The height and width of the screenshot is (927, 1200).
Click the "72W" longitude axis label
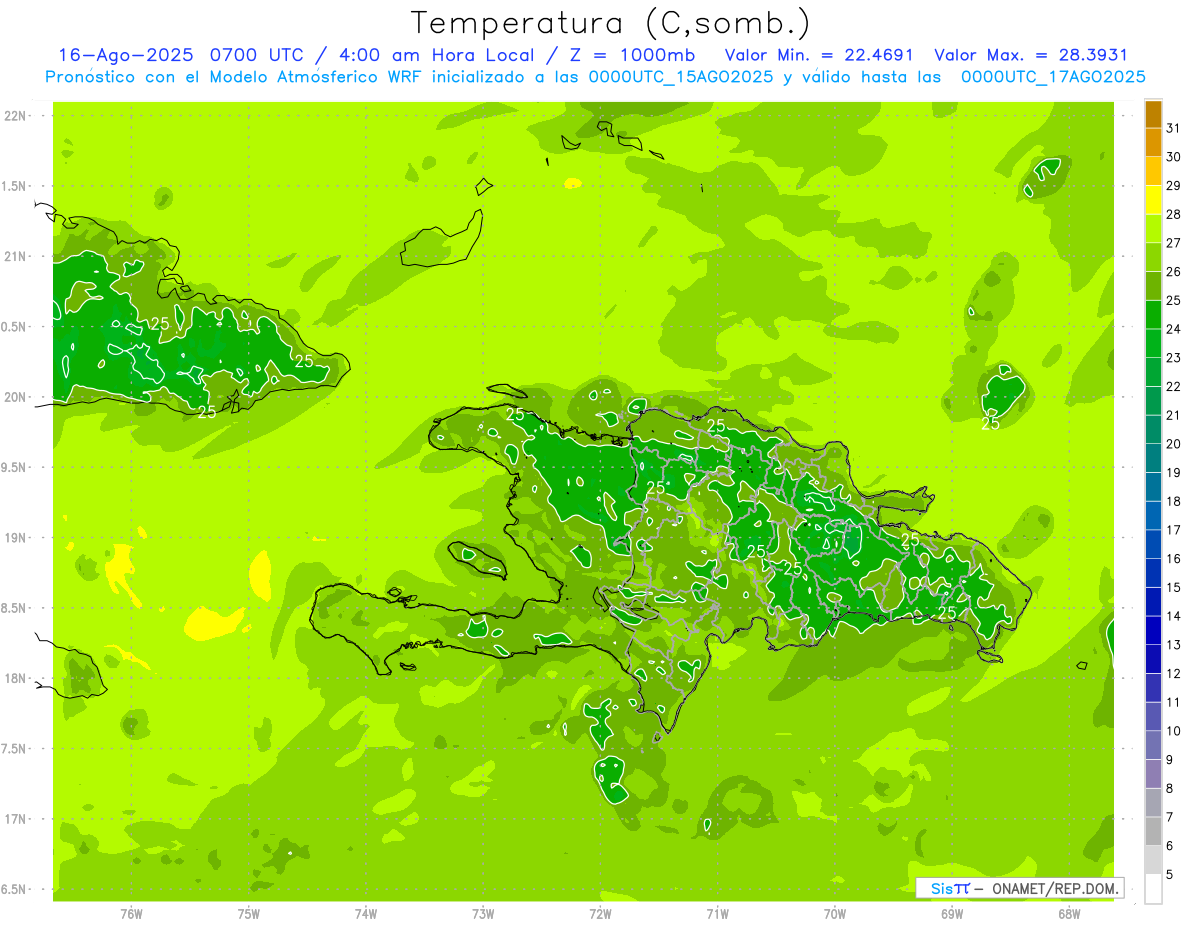click(x=600, y=914)
